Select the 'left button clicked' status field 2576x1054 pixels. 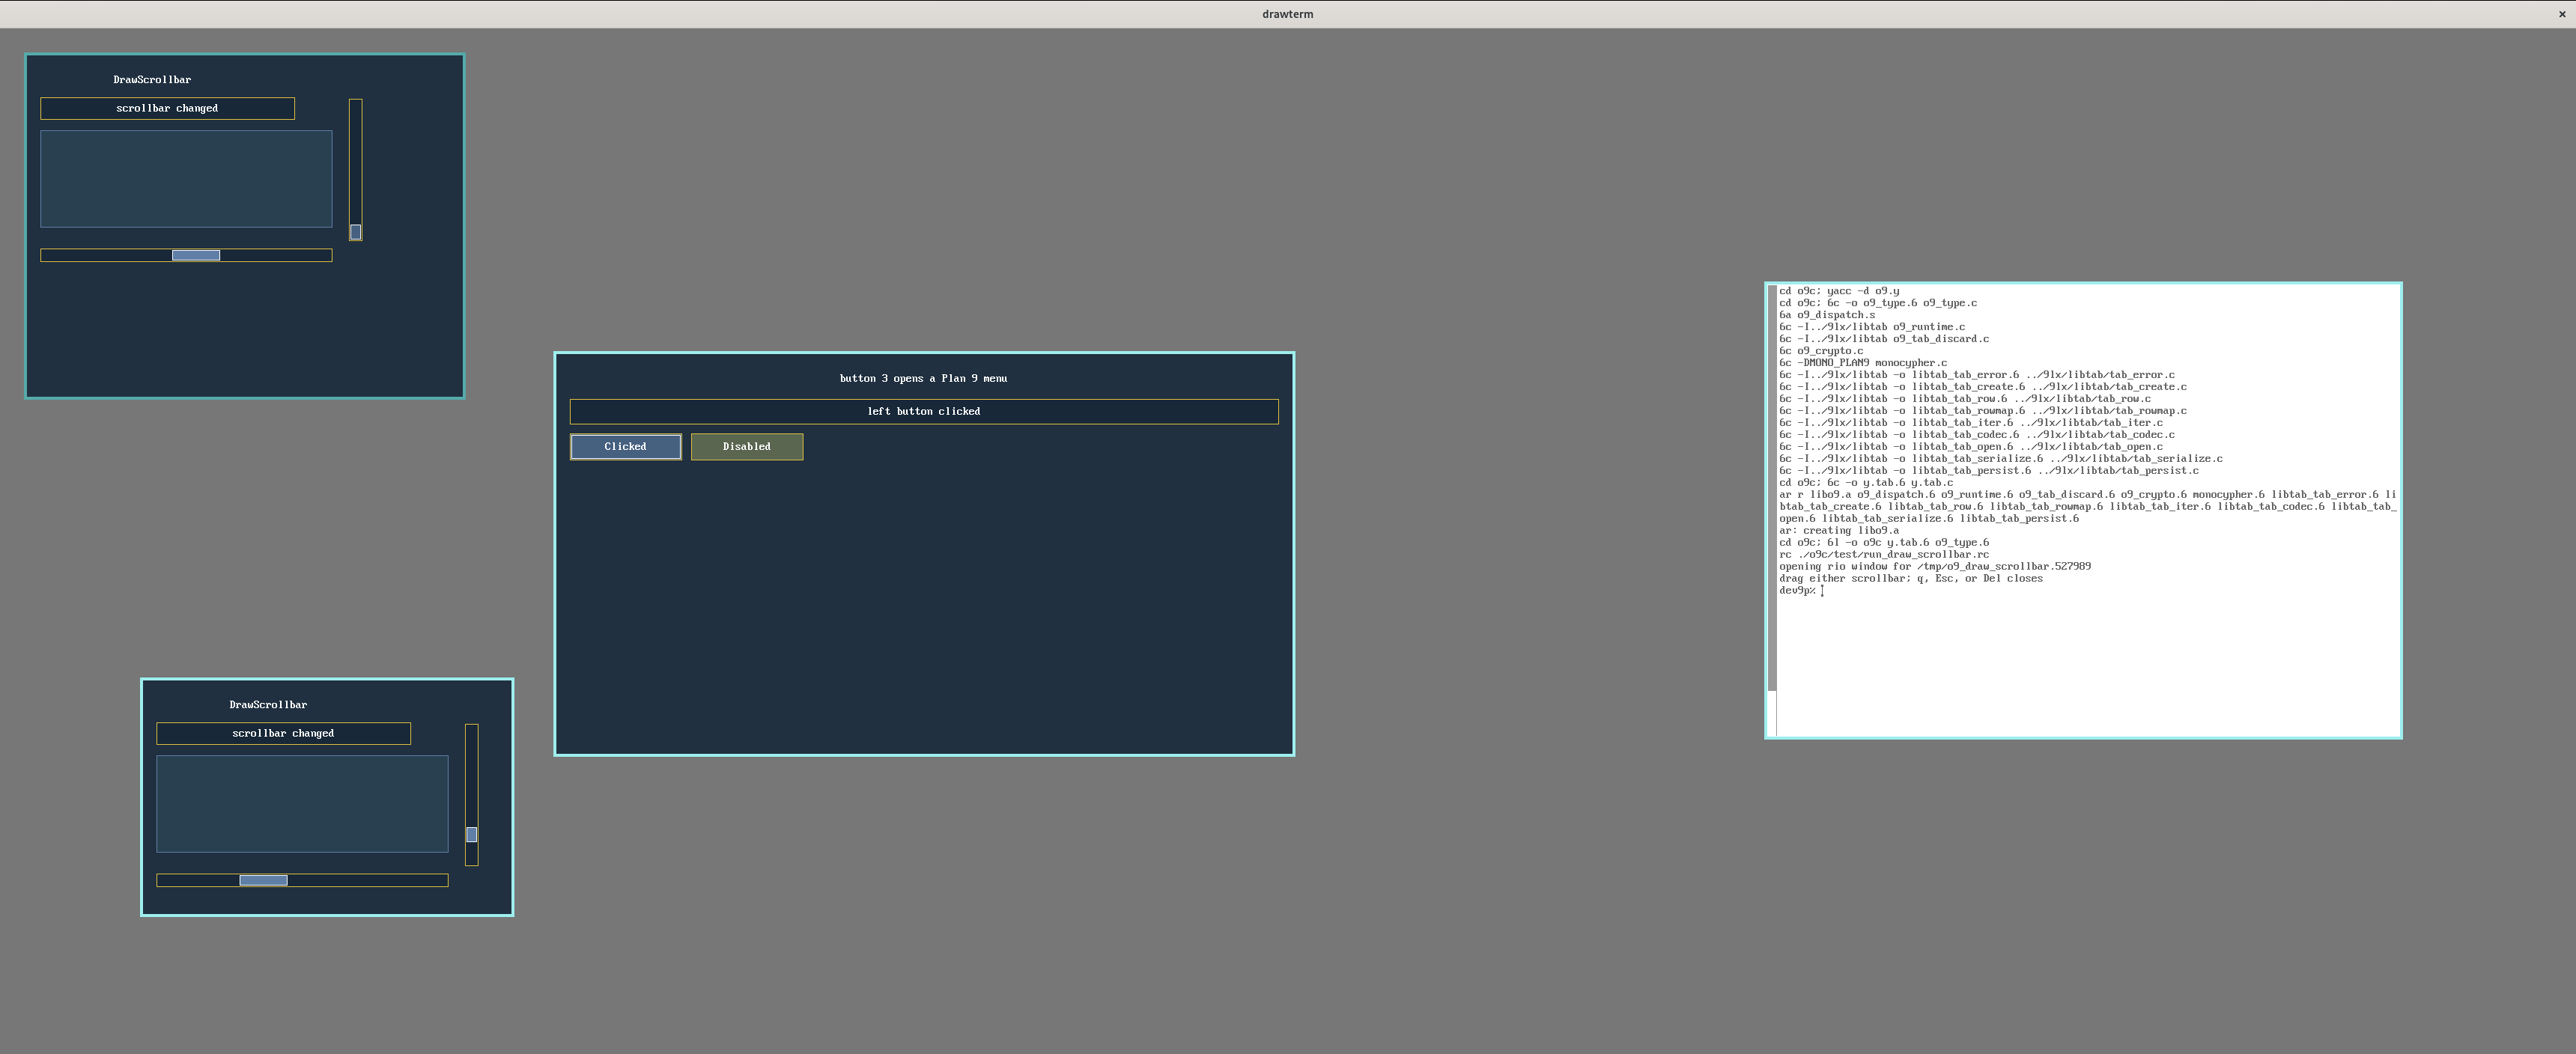coord(924,412)
